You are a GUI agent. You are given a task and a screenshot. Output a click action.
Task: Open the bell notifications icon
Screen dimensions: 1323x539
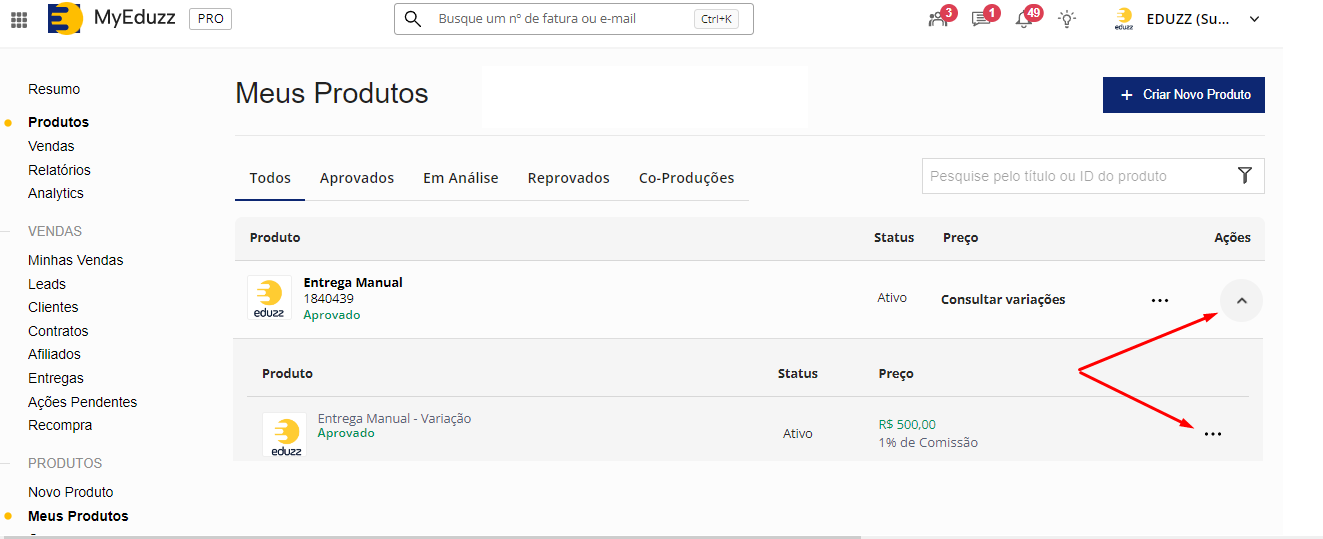(x=1024, y=19)
